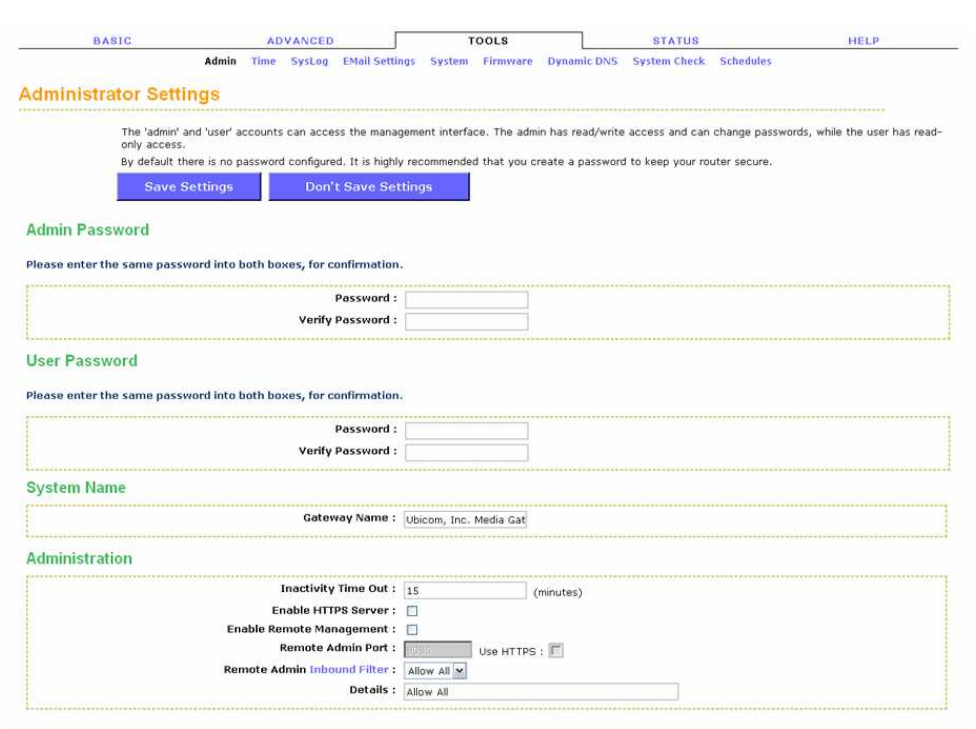
Task: Click the Details Allow All field
Action: click(x=541, y=692)
